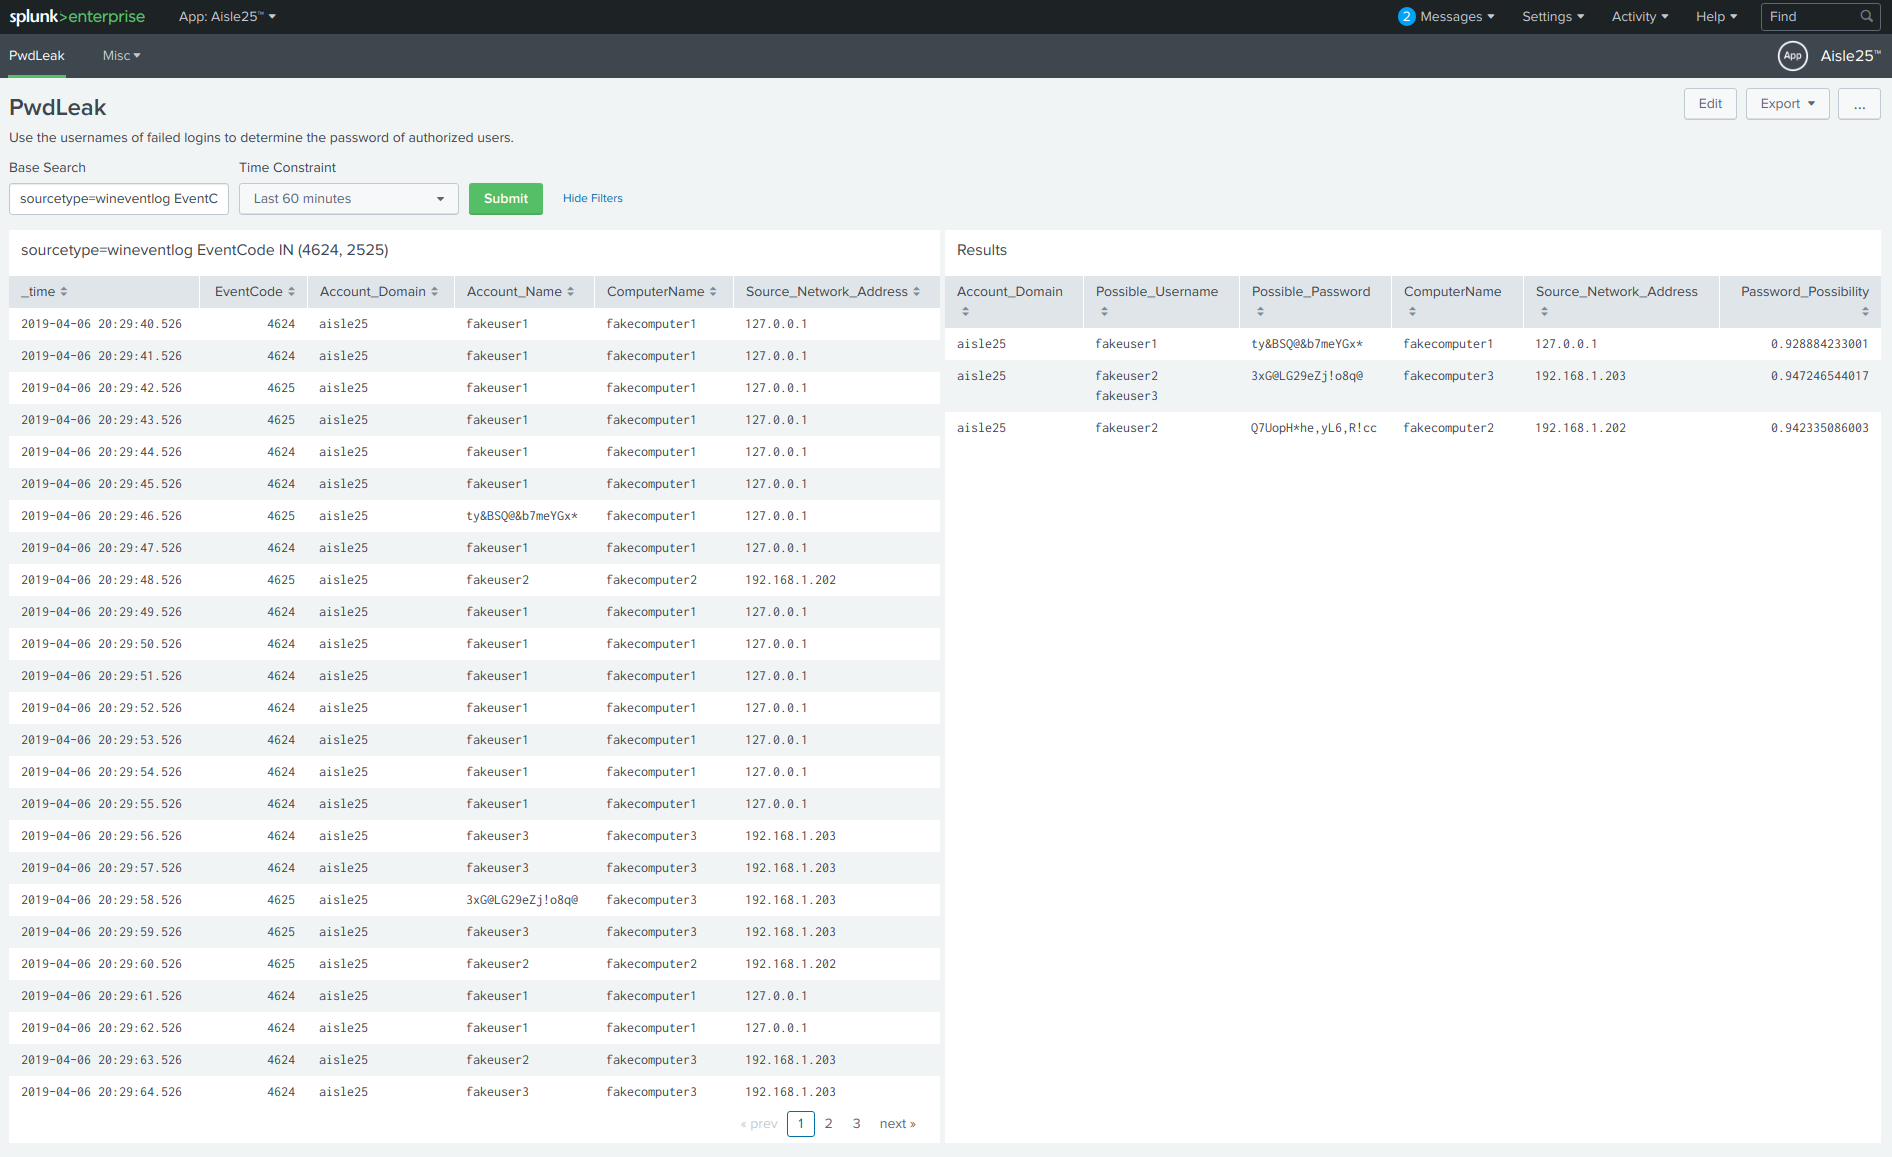The height and width of the screenshot is (1157, 1892).
Task: Sort Results by Possible_Password column
Action: coord(1311,301)
